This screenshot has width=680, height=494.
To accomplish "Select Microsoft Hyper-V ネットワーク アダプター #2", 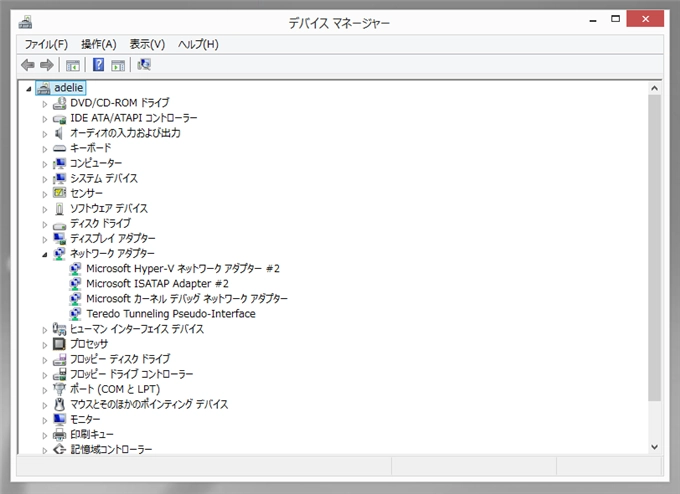I will (x=183, y=269).
